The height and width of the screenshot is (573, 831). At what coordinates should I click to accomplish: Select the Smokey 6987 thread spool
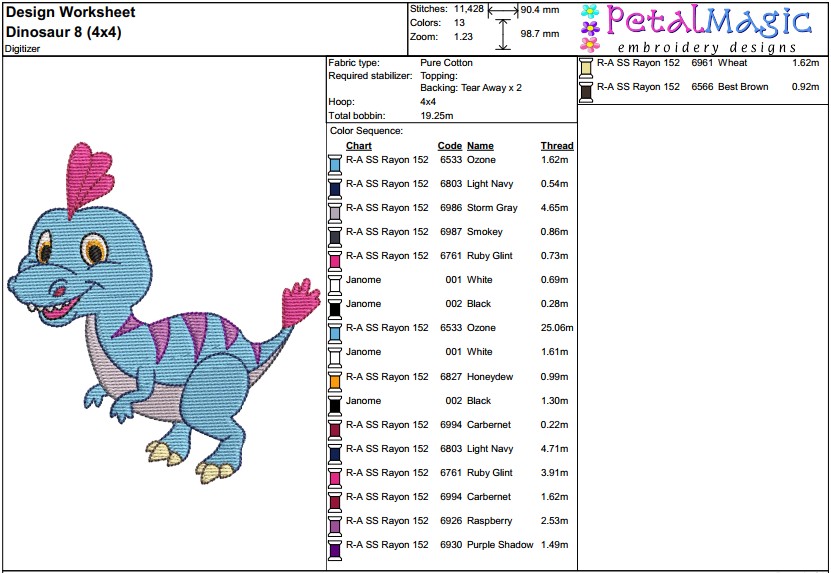pos(334,236)
